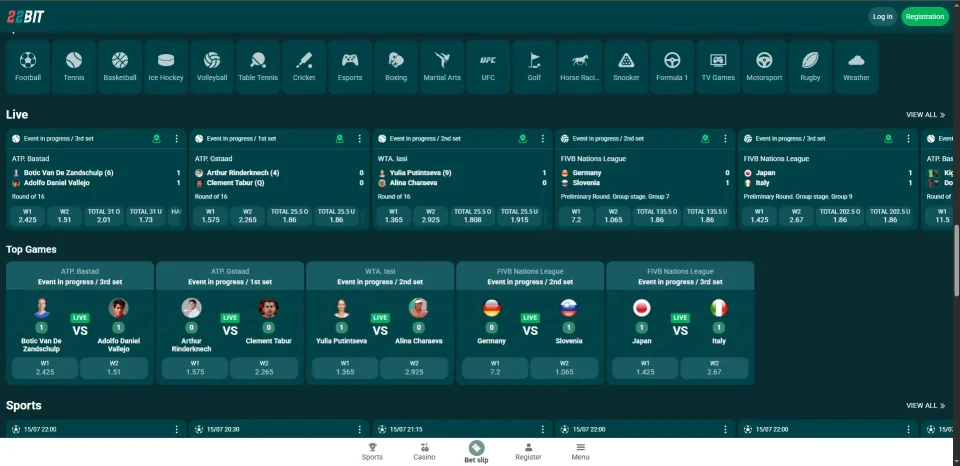Open the Formula 1 category
This screenshot has width=960, height=466.
(x=672, y=67)
